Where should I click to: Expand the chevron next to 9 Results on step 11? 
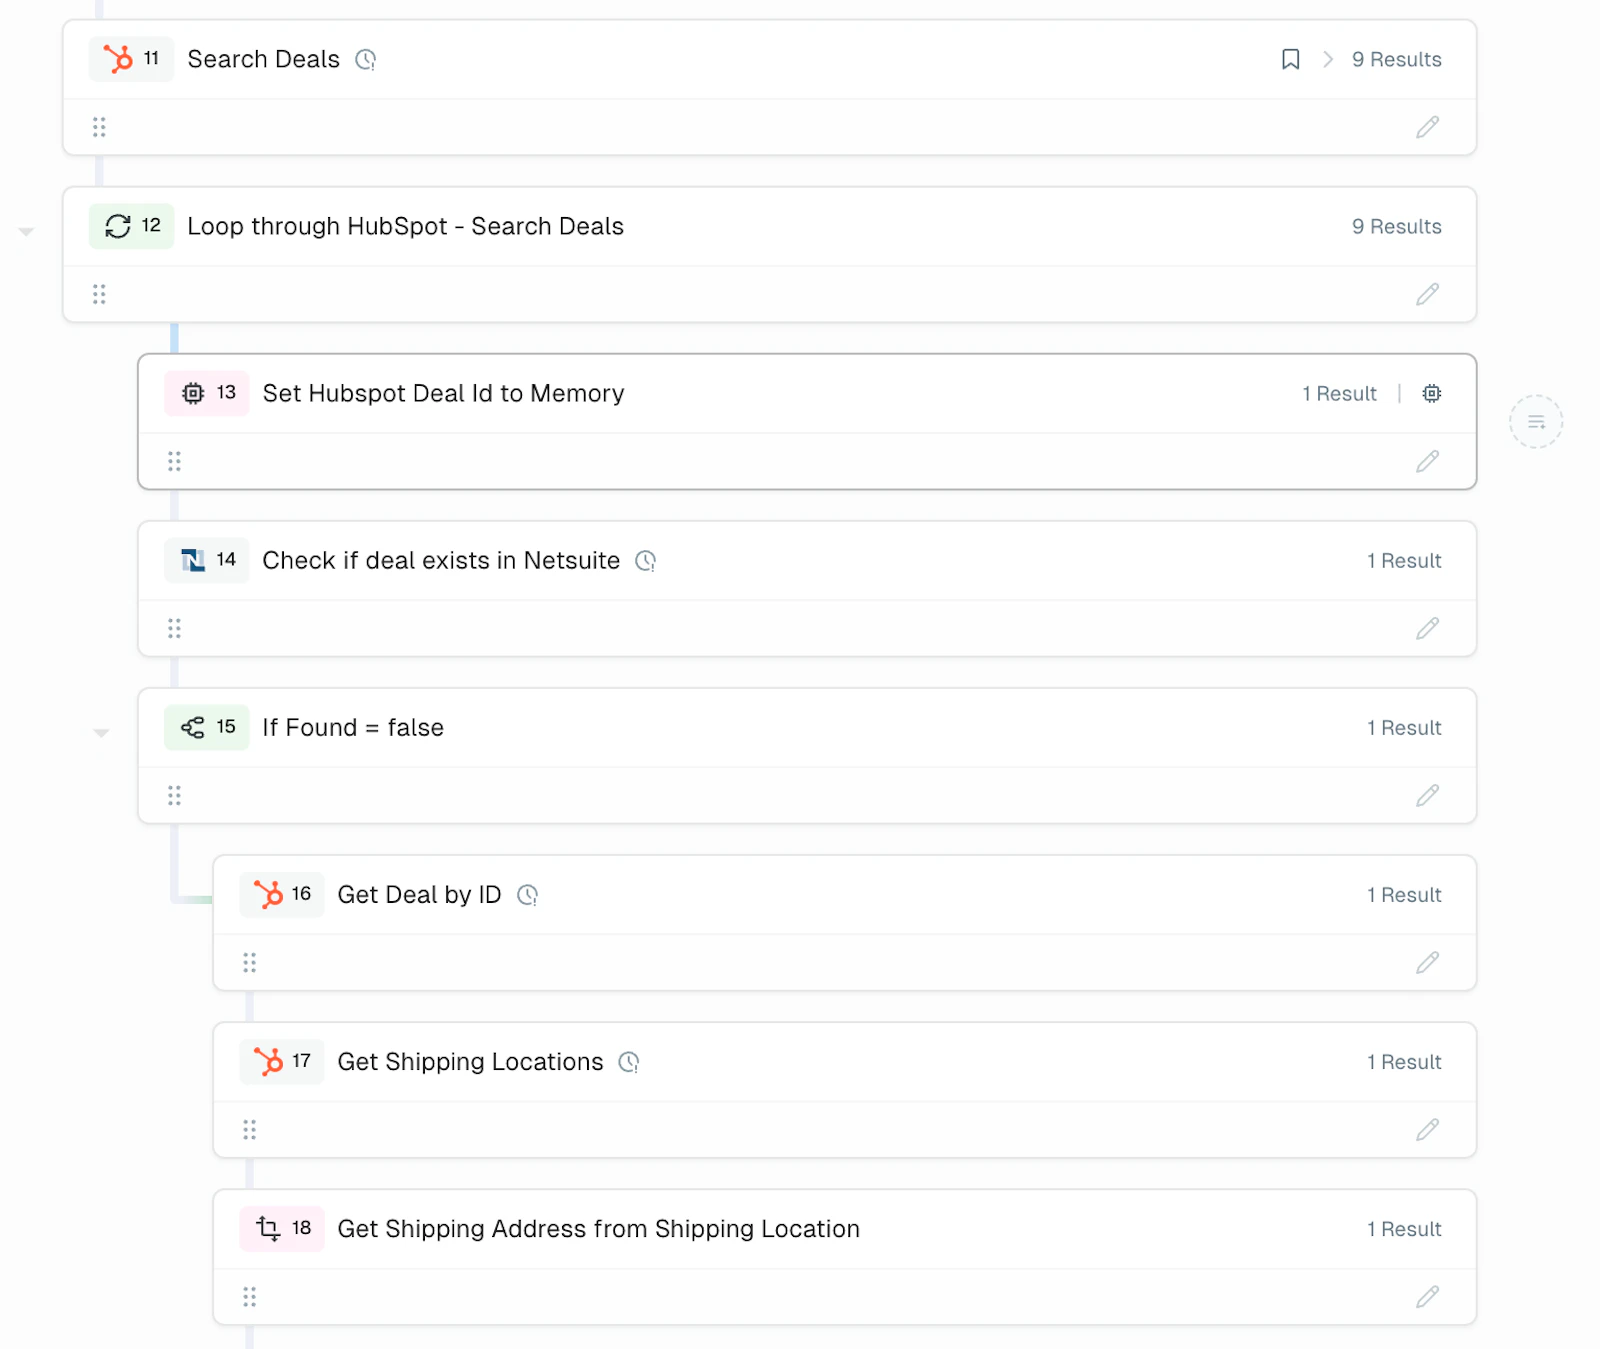(x=1328, y=59)
